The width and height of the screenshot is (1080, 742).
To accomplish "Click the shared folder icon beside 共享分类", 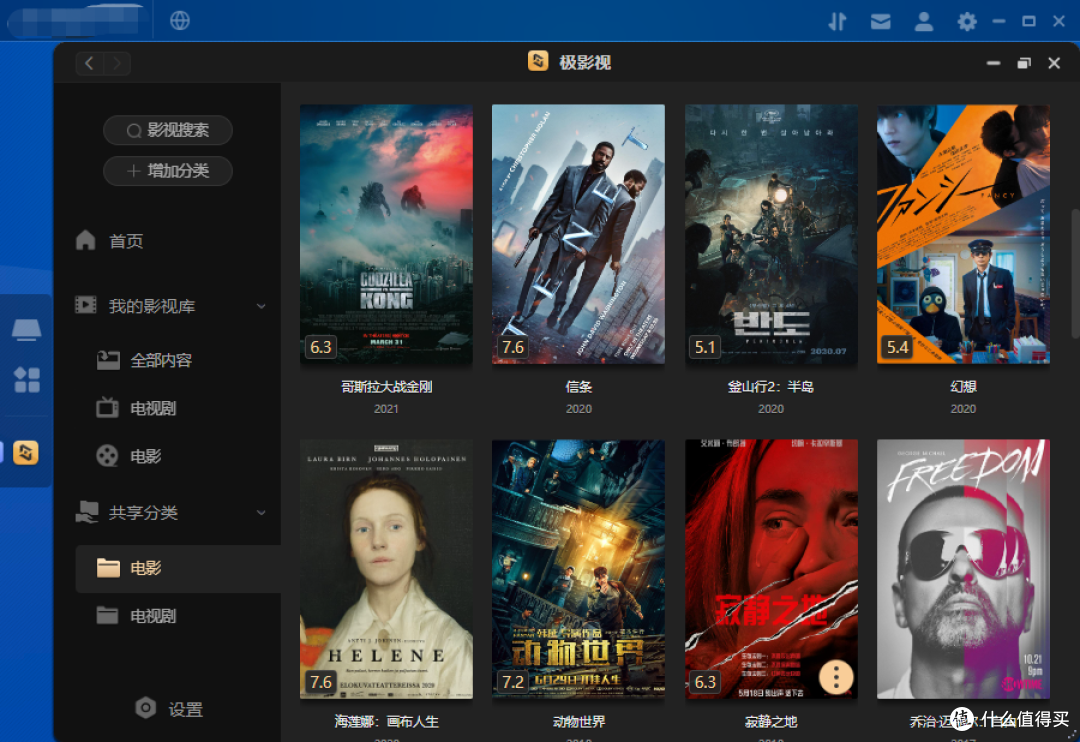I will point(87,512).
